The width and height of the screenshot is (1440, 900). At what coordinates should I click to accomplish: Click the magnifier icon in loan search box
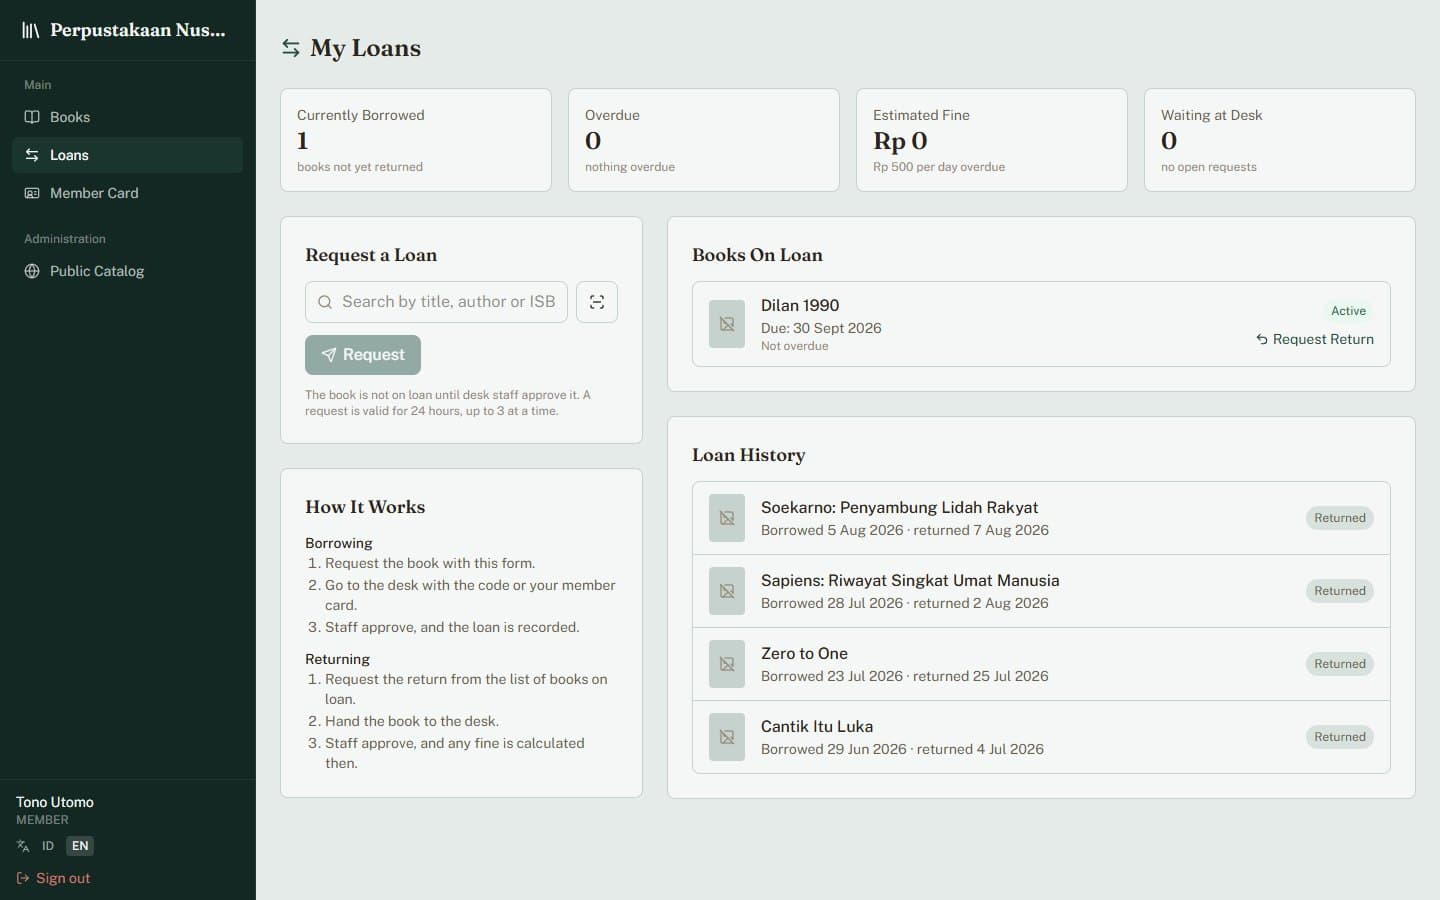pos(325,302)
